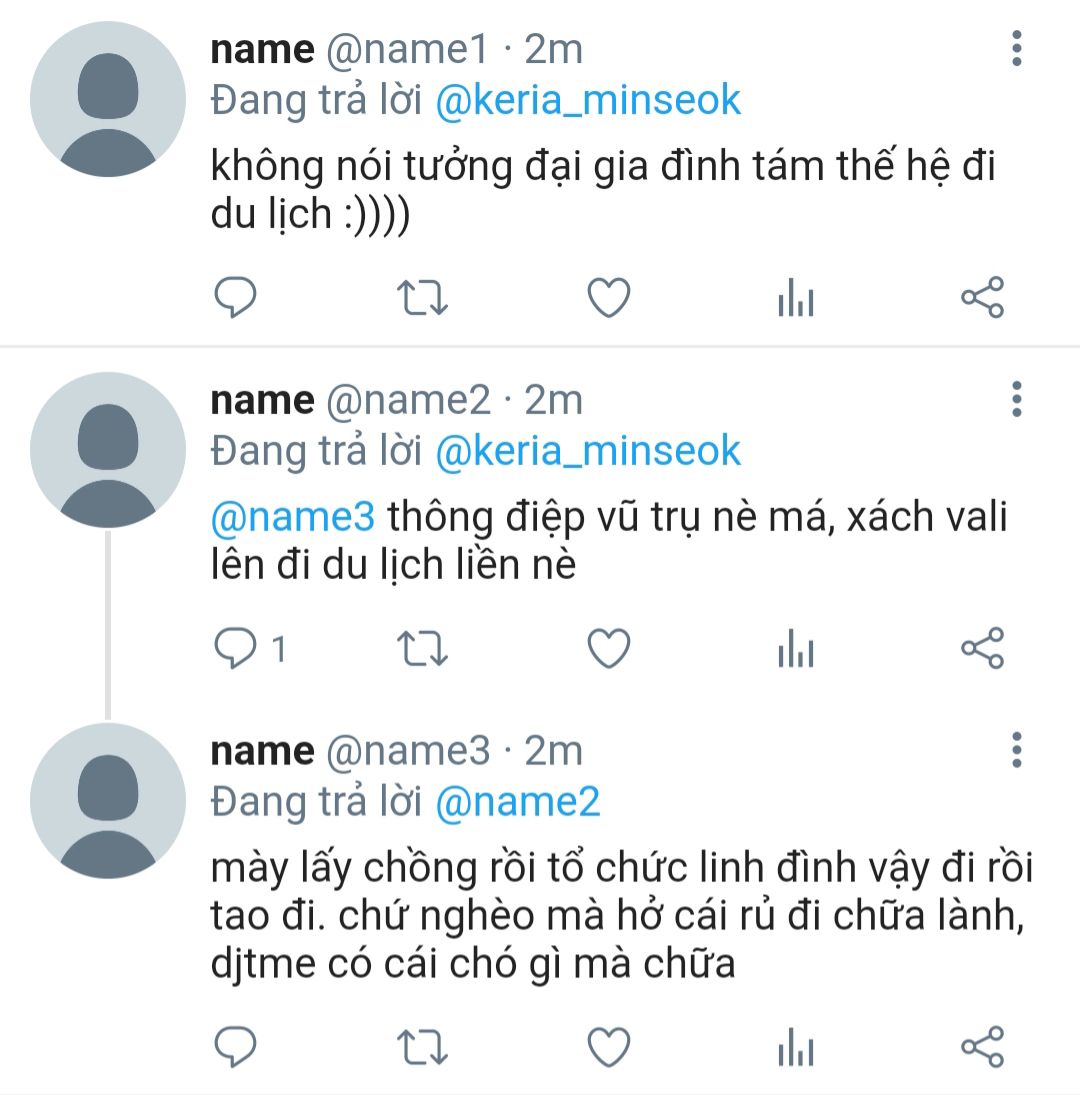Reply to the @name3 tweet

point(236,1047)
